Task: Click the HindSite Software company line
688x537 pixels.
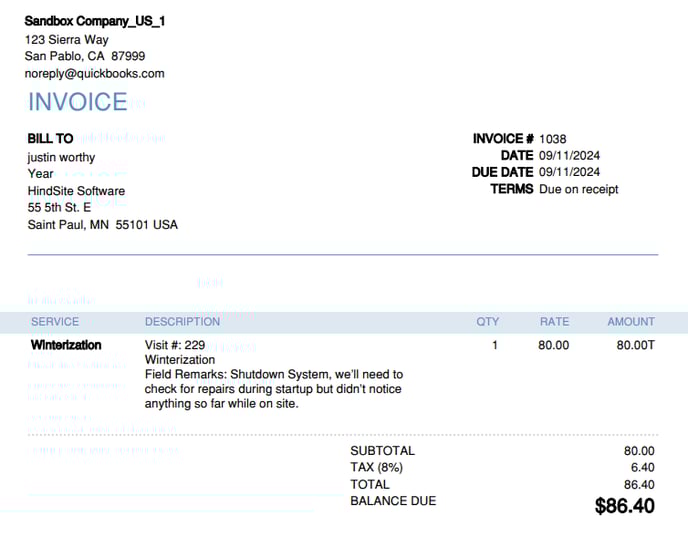Action: coord(76,191)
